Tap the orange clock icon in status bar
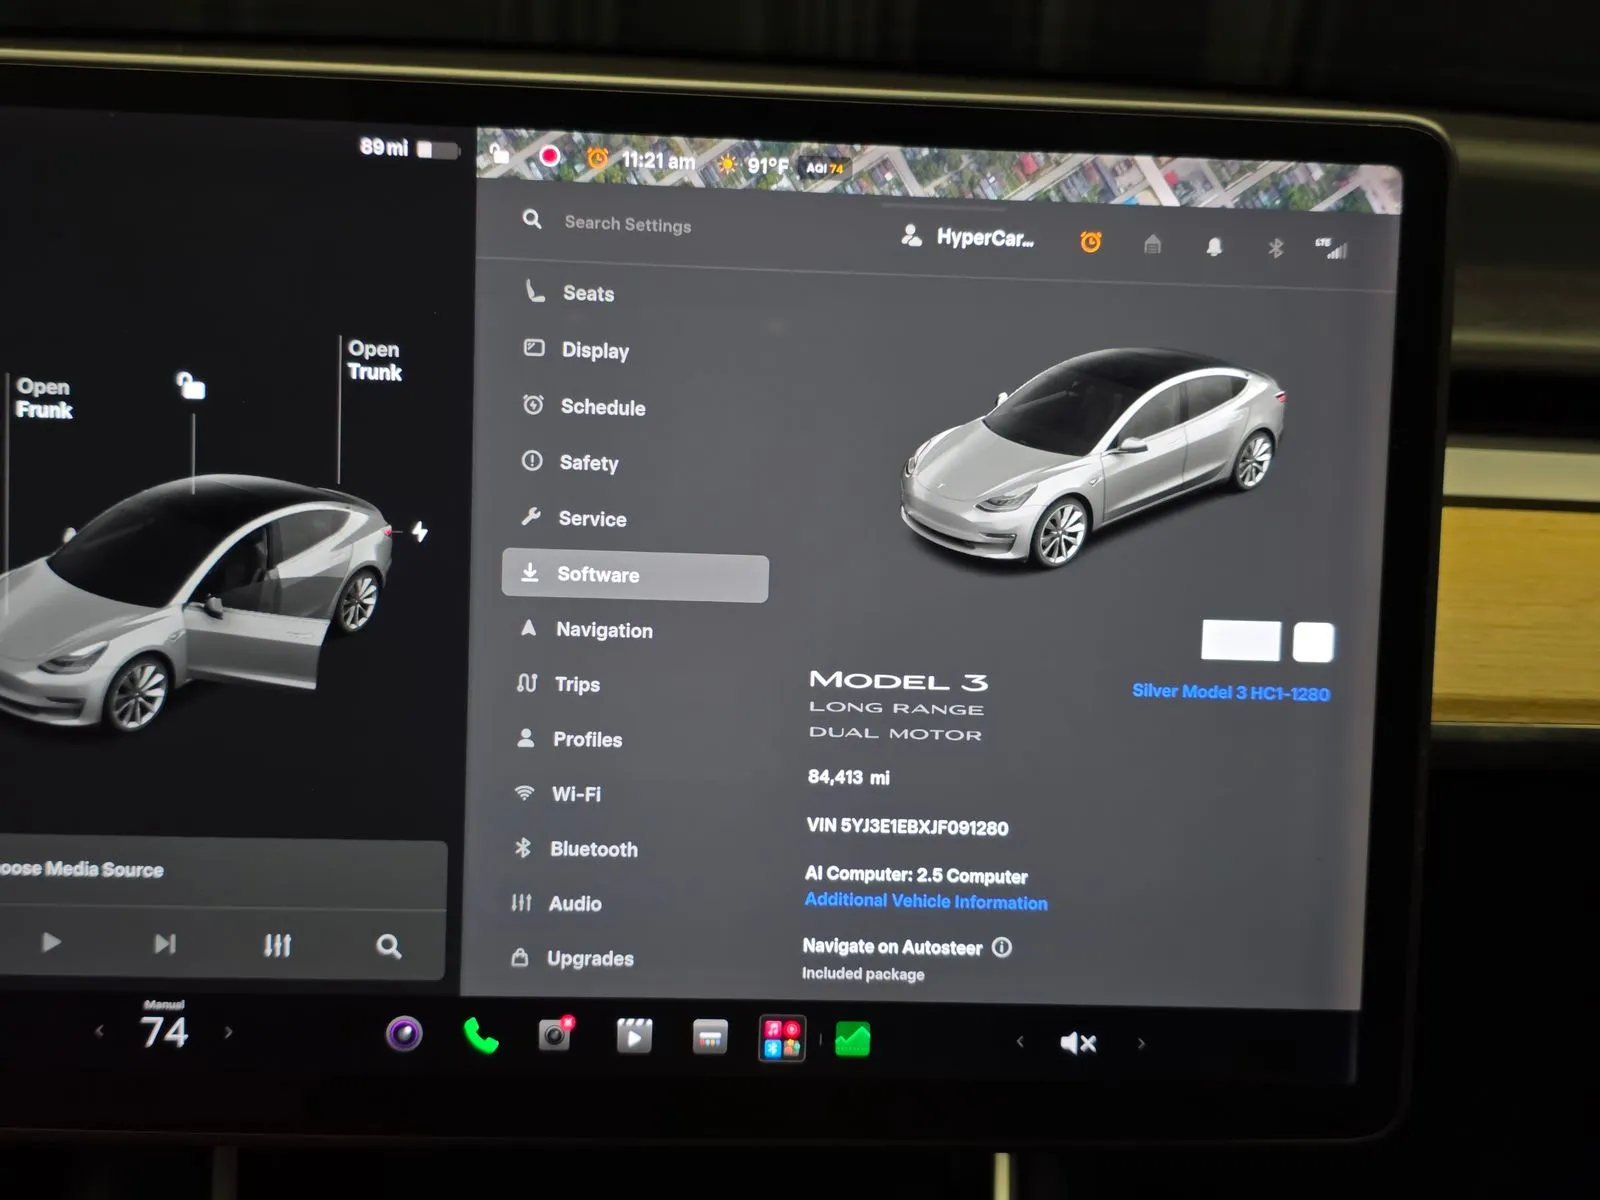Image resolution: width=1600 pixels, height=1200 pixels. click(x=598, y=158)
